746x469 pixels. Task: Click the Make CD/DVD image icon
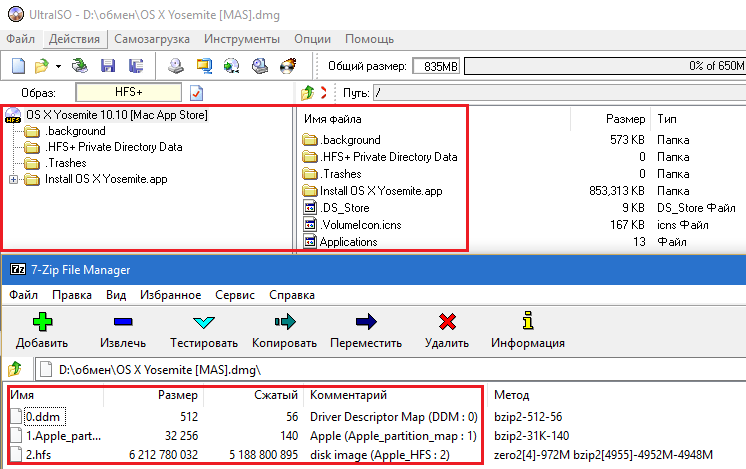(176, 66)
